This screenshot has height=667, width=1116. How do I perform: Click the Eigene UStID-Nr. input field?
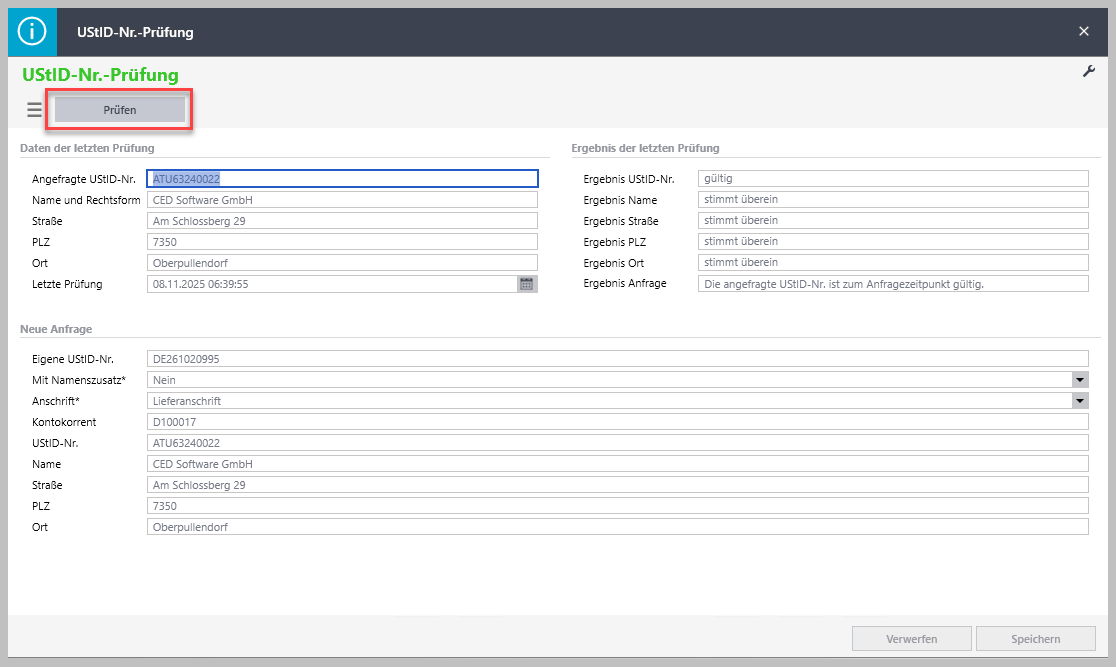pyautogui.click(x=617, y=359)
